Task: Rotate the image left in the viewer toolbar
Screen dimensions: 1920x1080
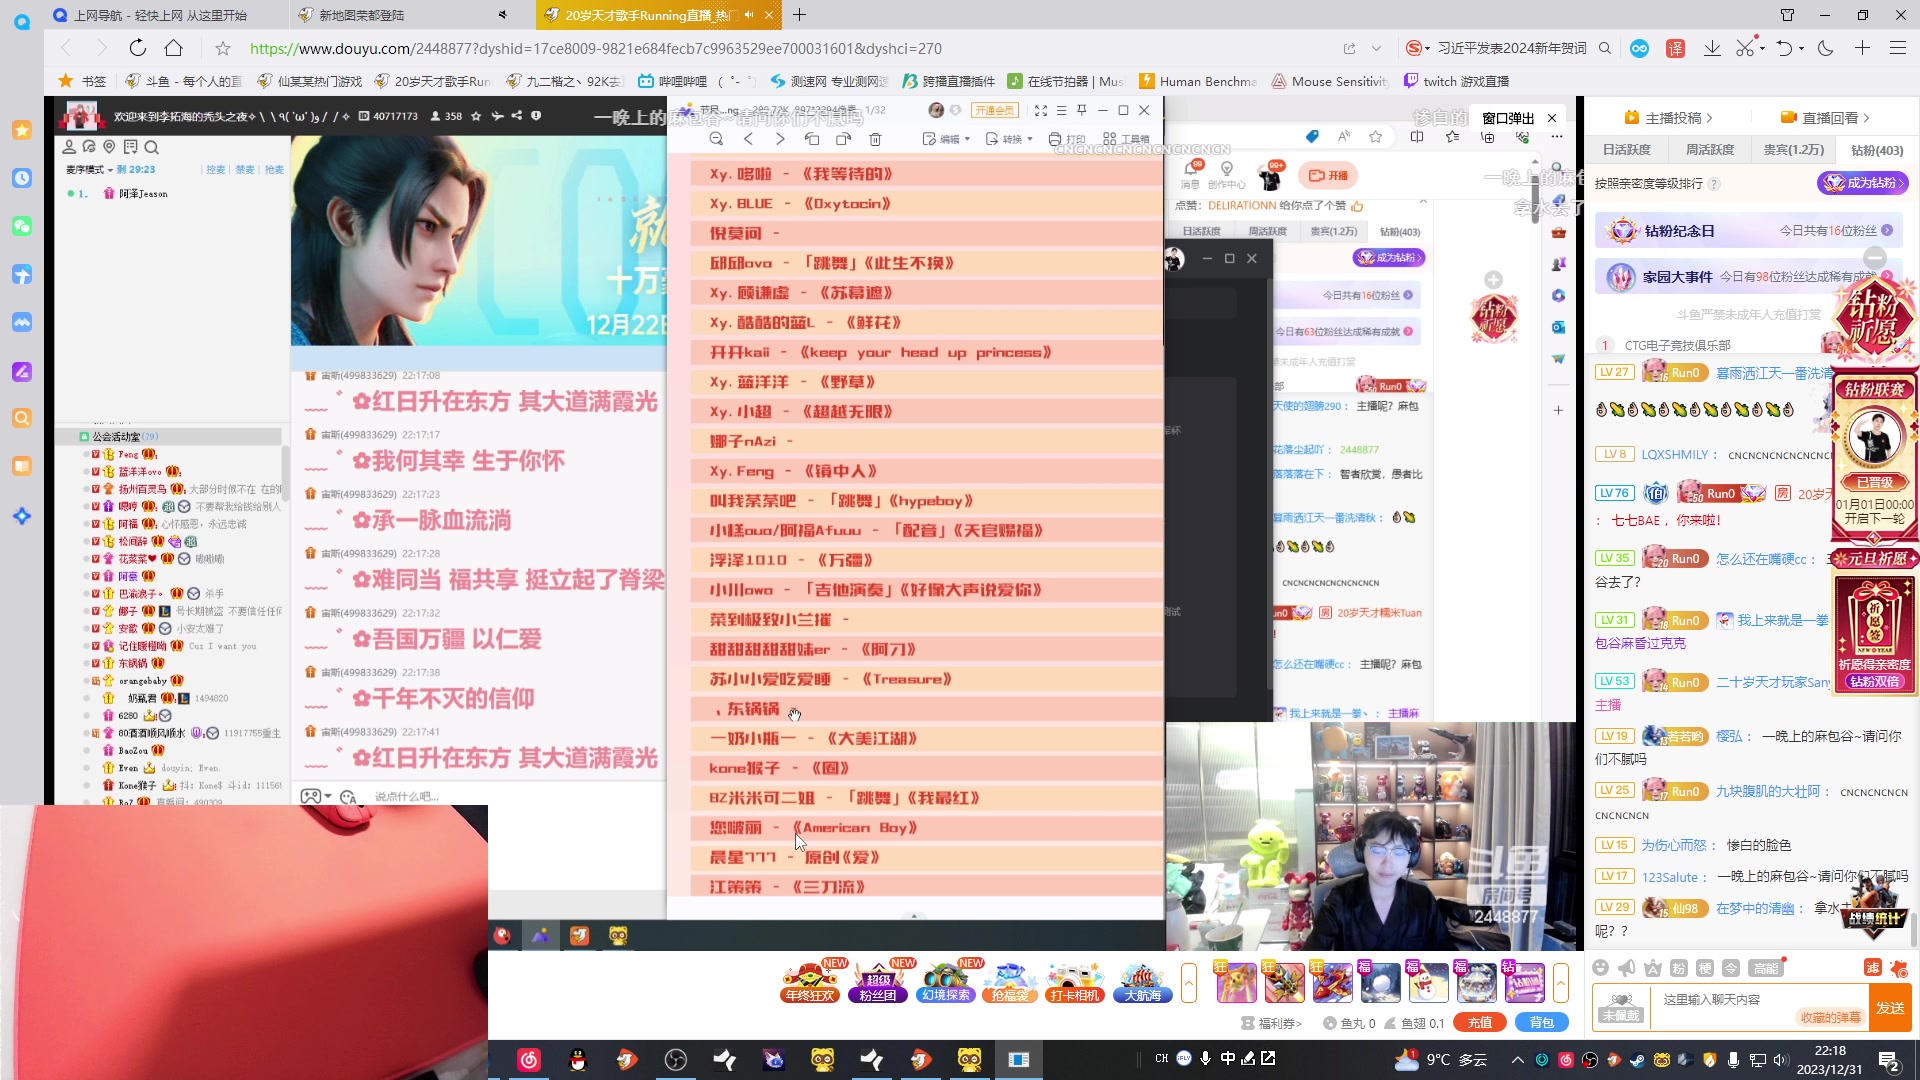Action: pos(812,140)
